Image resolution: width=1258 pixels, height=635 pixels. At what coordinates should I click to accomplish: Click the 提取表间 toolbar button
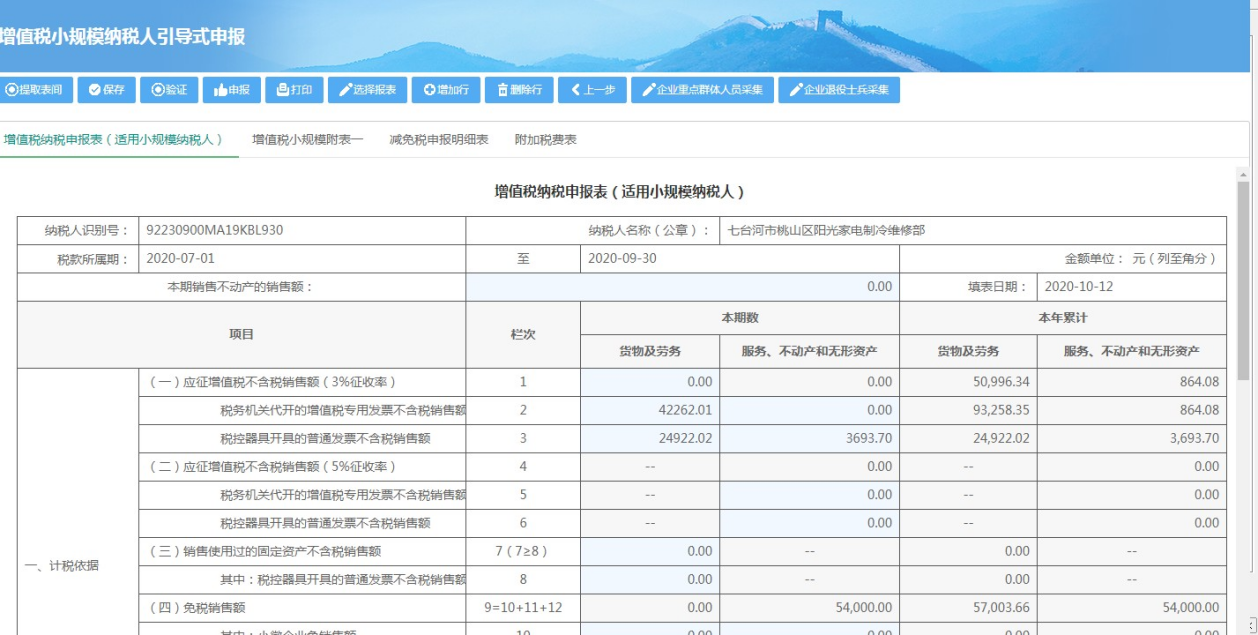click(x=34, y=90)
